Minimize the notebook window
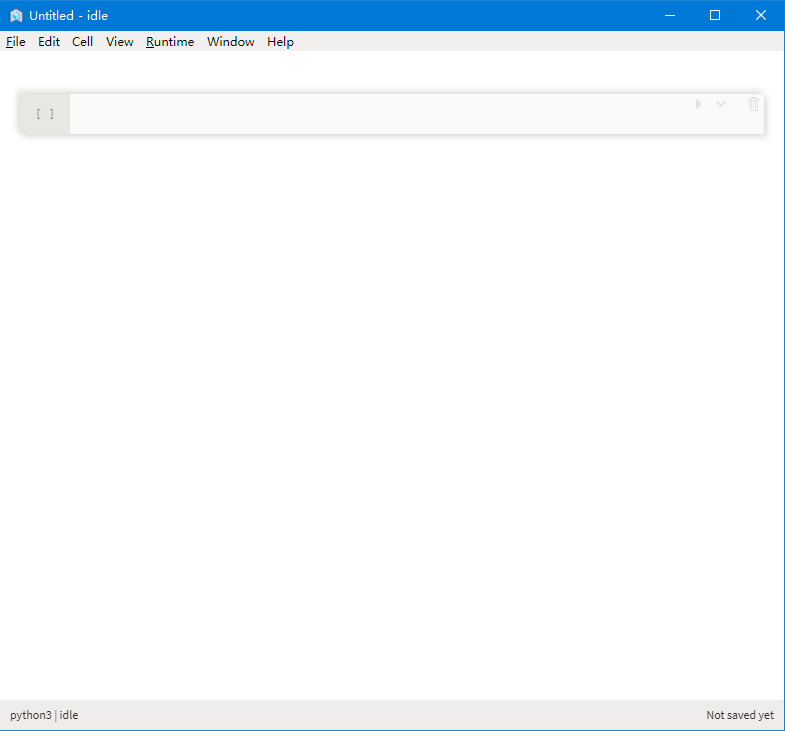 669,16
